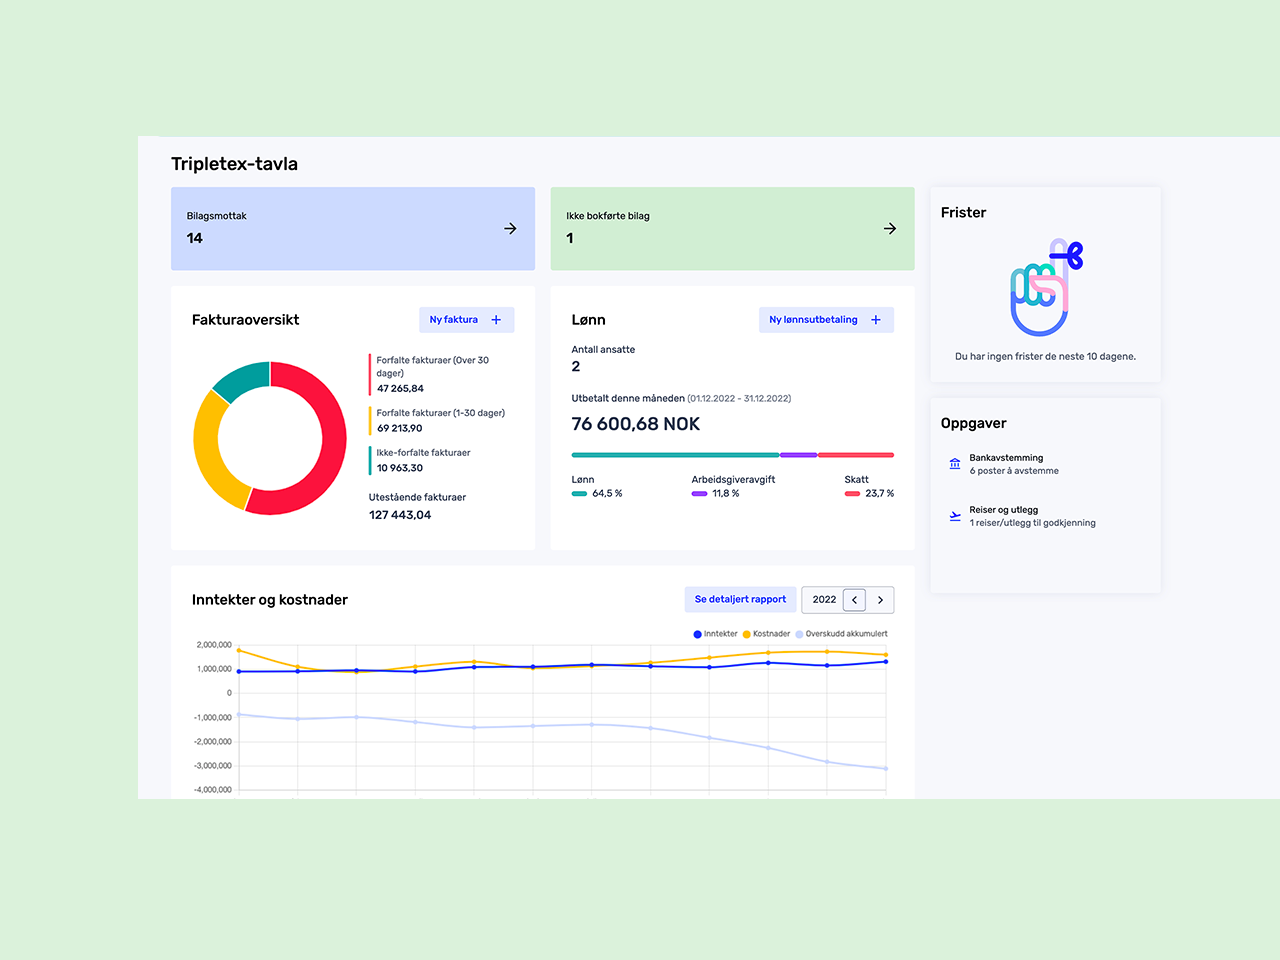Click Utbetalt denne måneden label

click(x=628, y=398)
